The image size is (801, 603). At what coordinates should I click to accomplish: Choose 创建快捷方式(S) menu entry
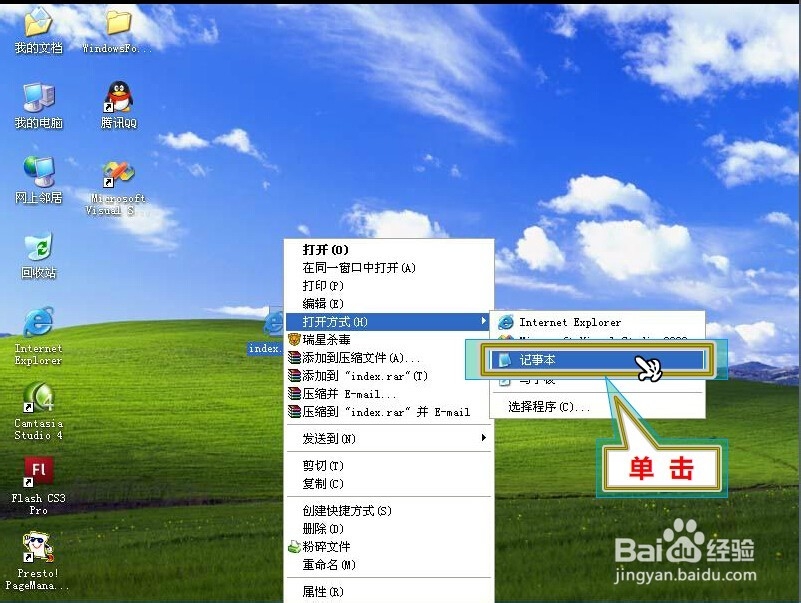coord(389,510)
